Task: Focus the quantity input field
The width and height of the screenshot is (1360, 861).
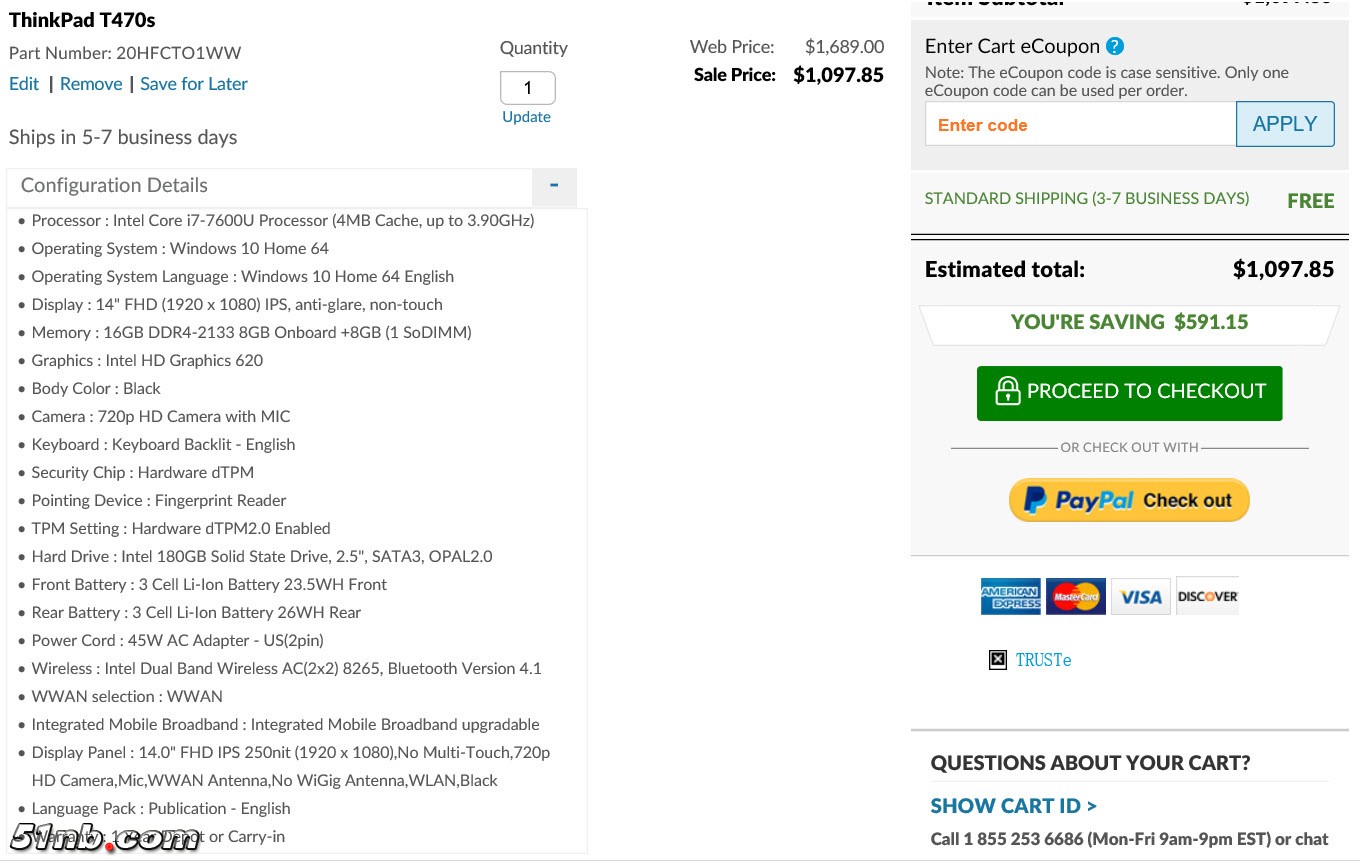Action: [528, 88]
